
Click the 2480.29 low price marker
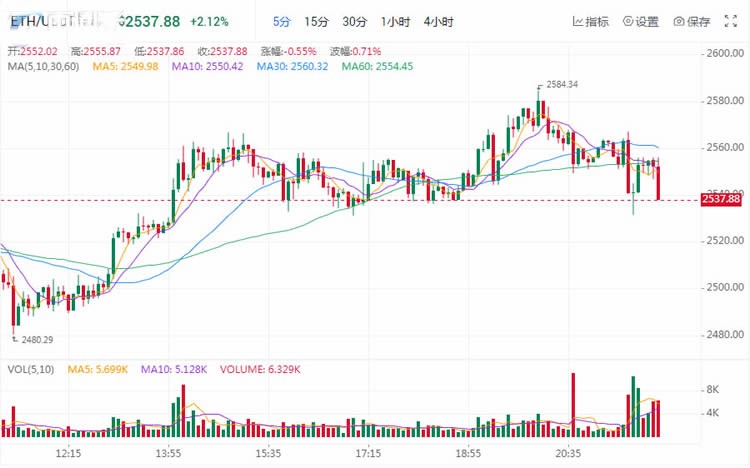click(x=37, y=340)
